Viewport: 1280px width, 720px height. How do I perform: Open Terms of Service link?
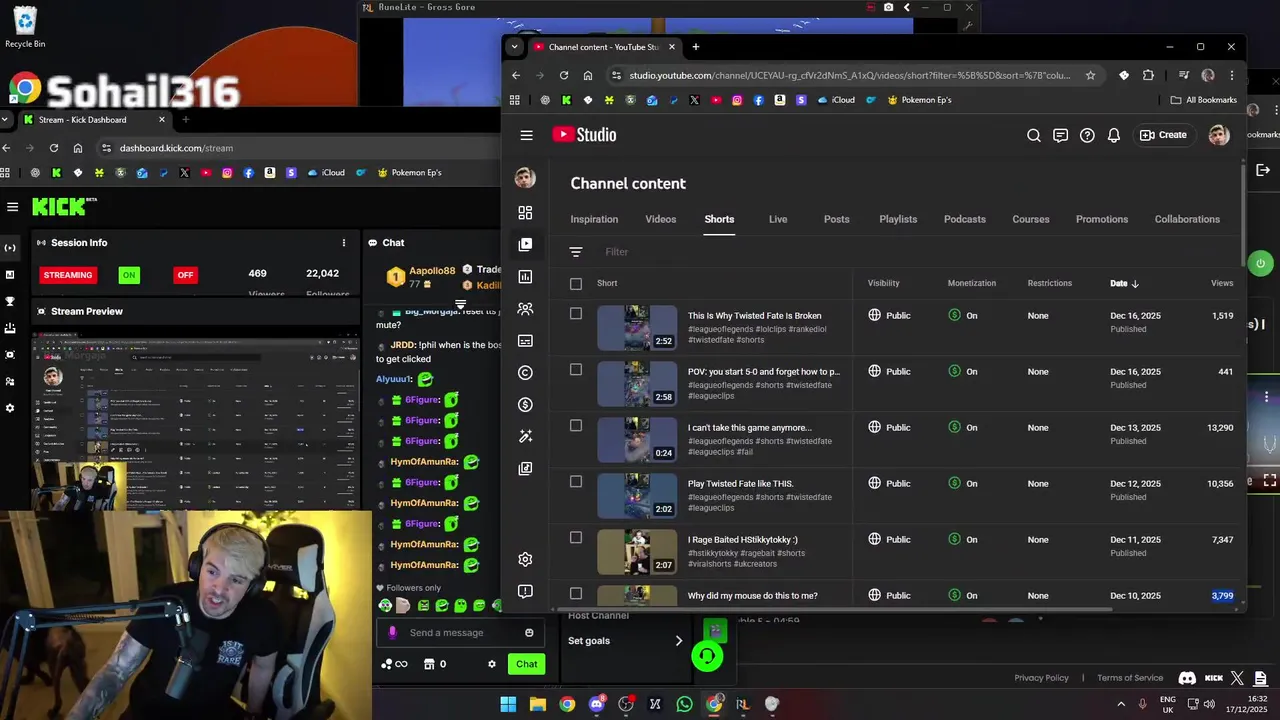[1130, 678]
